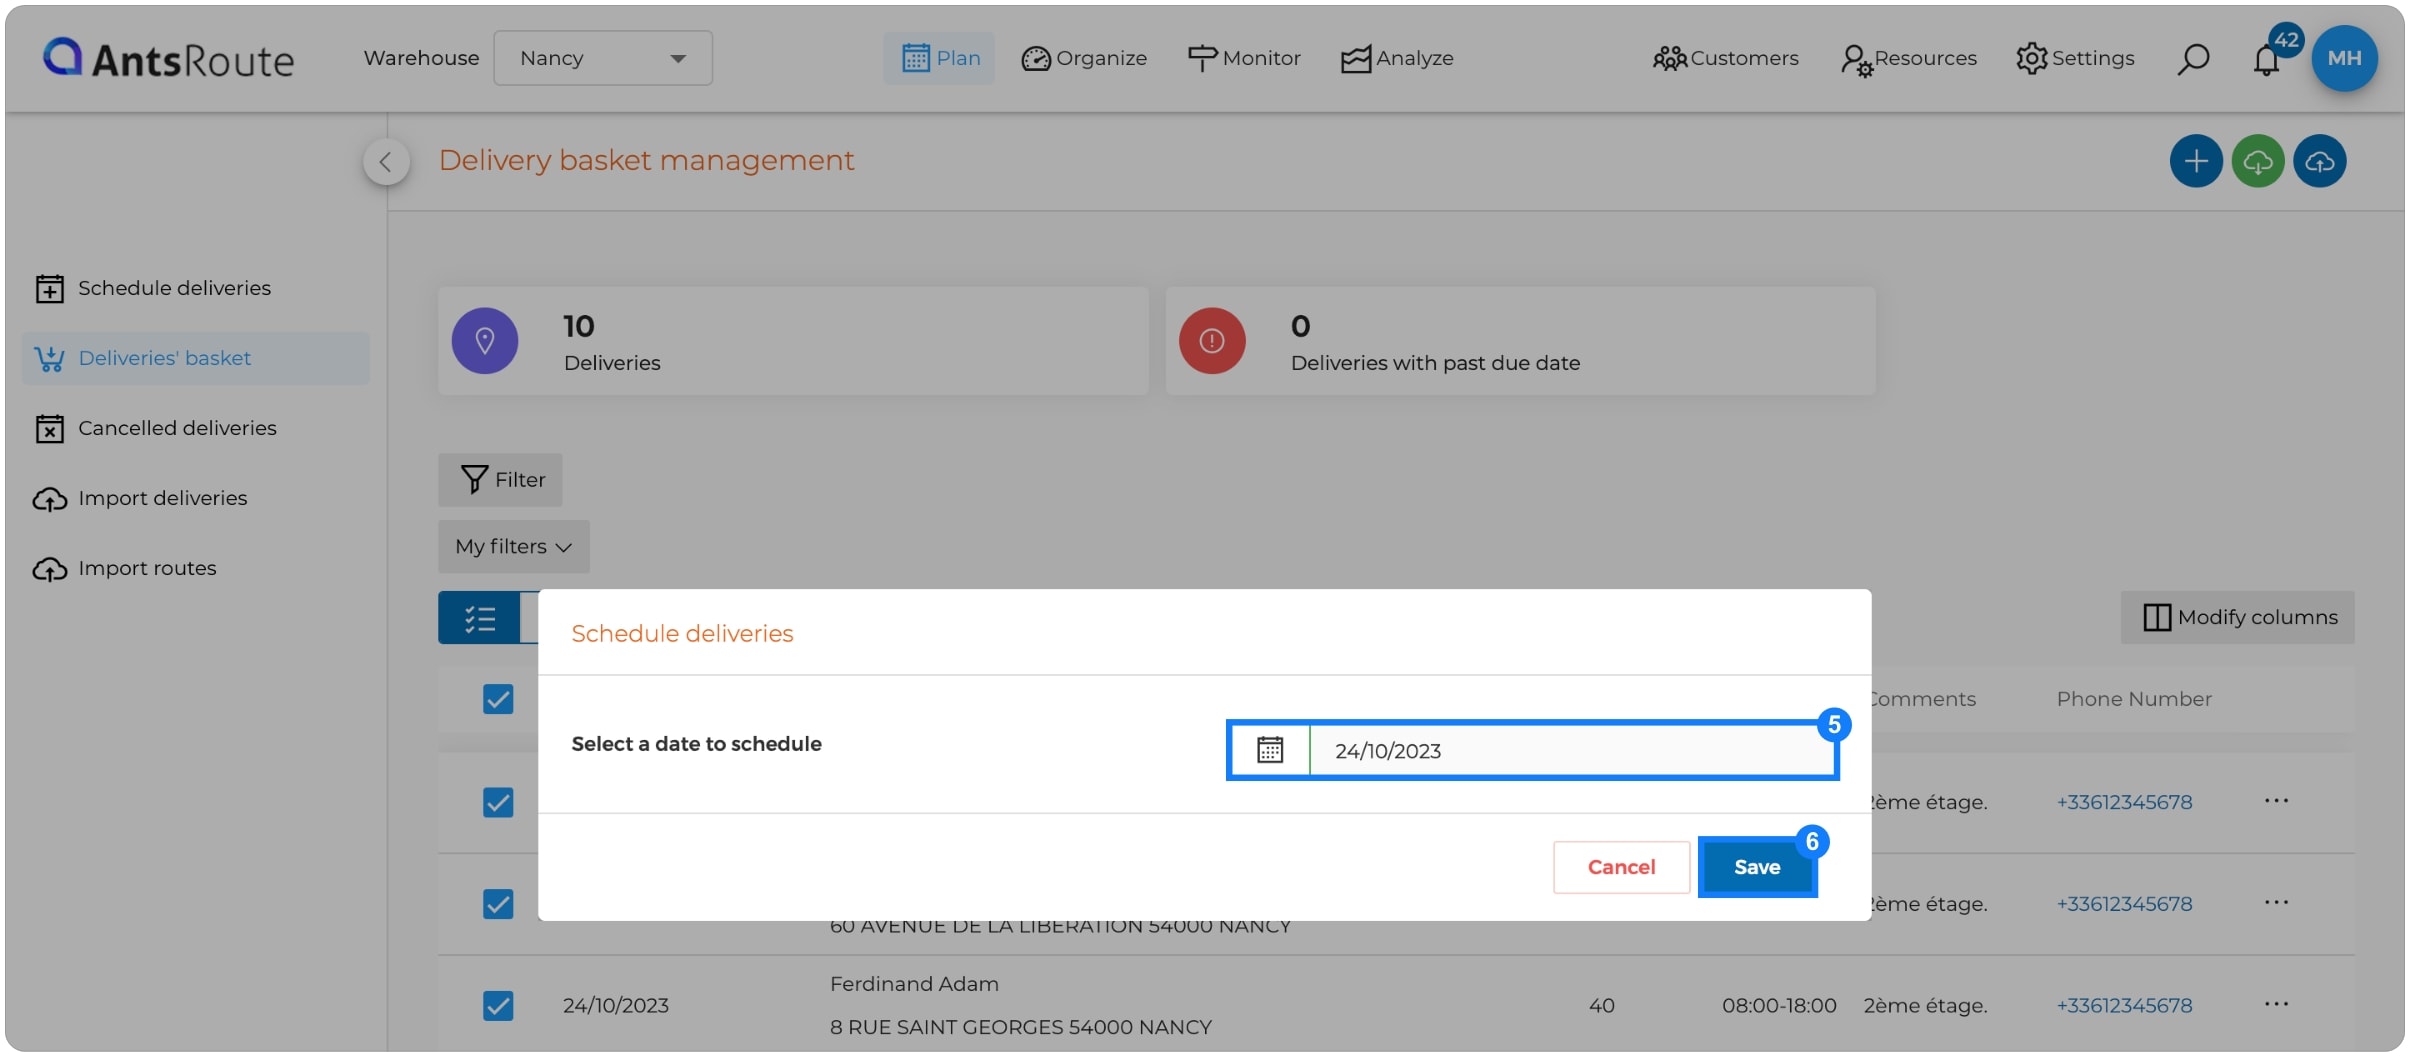Open the search magnifier icon
2410x1063 pixels.
2191,58
